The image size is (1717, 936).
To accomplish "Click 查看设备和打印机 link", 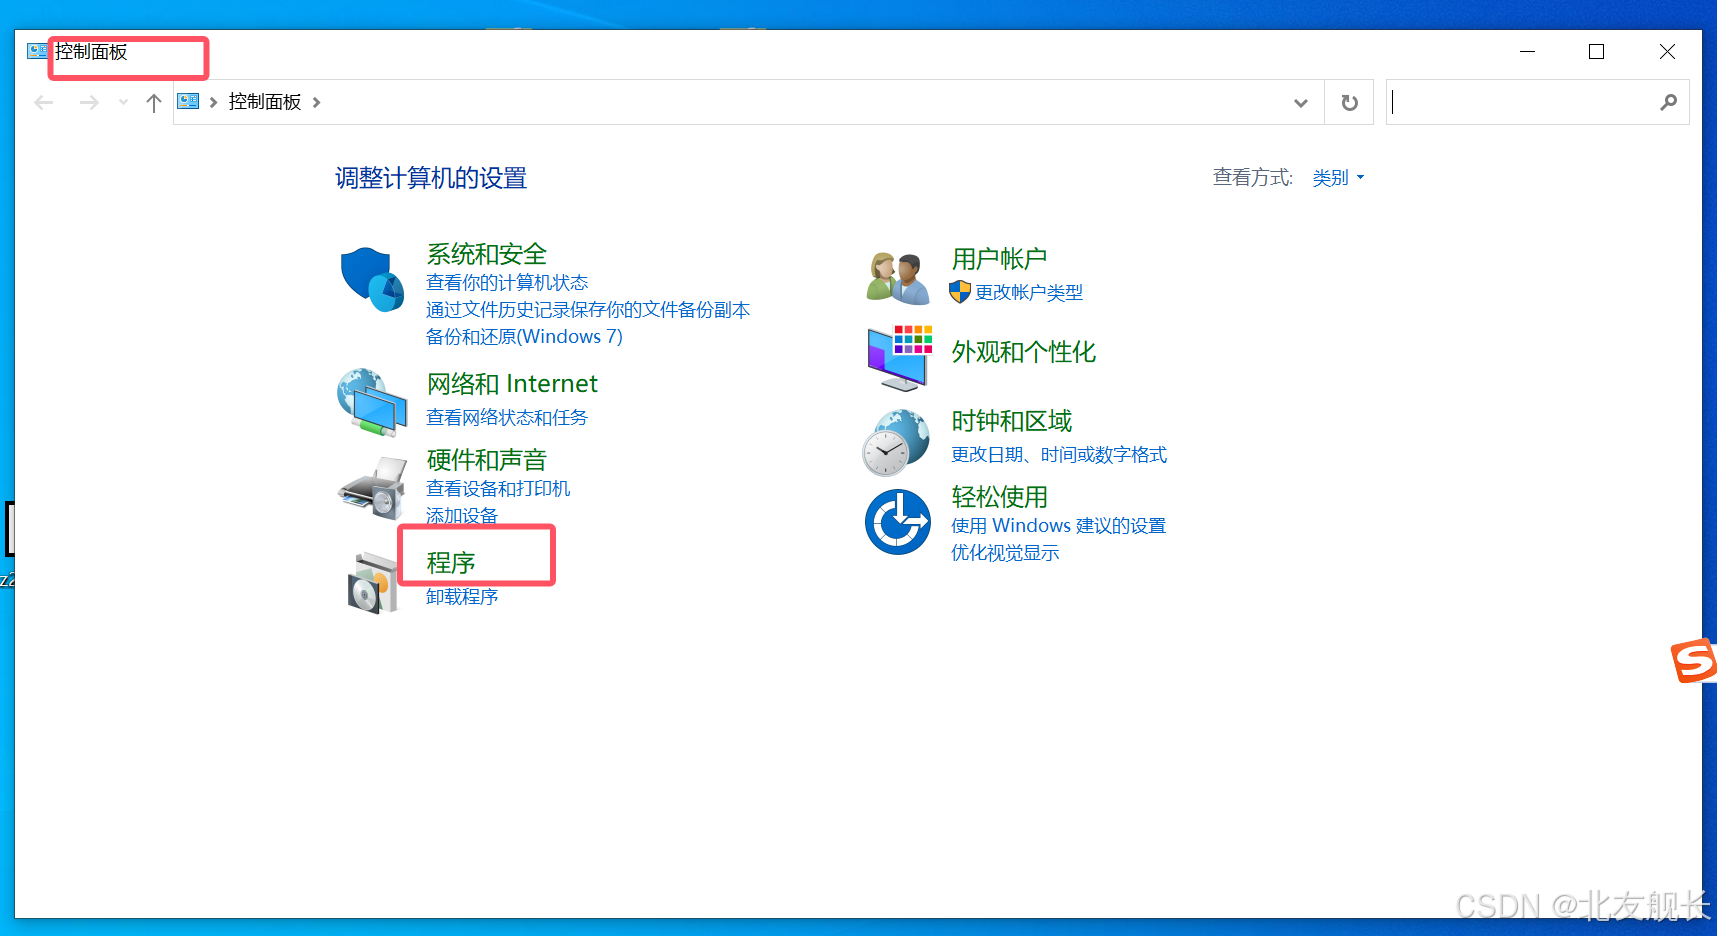I will (498, 489).
